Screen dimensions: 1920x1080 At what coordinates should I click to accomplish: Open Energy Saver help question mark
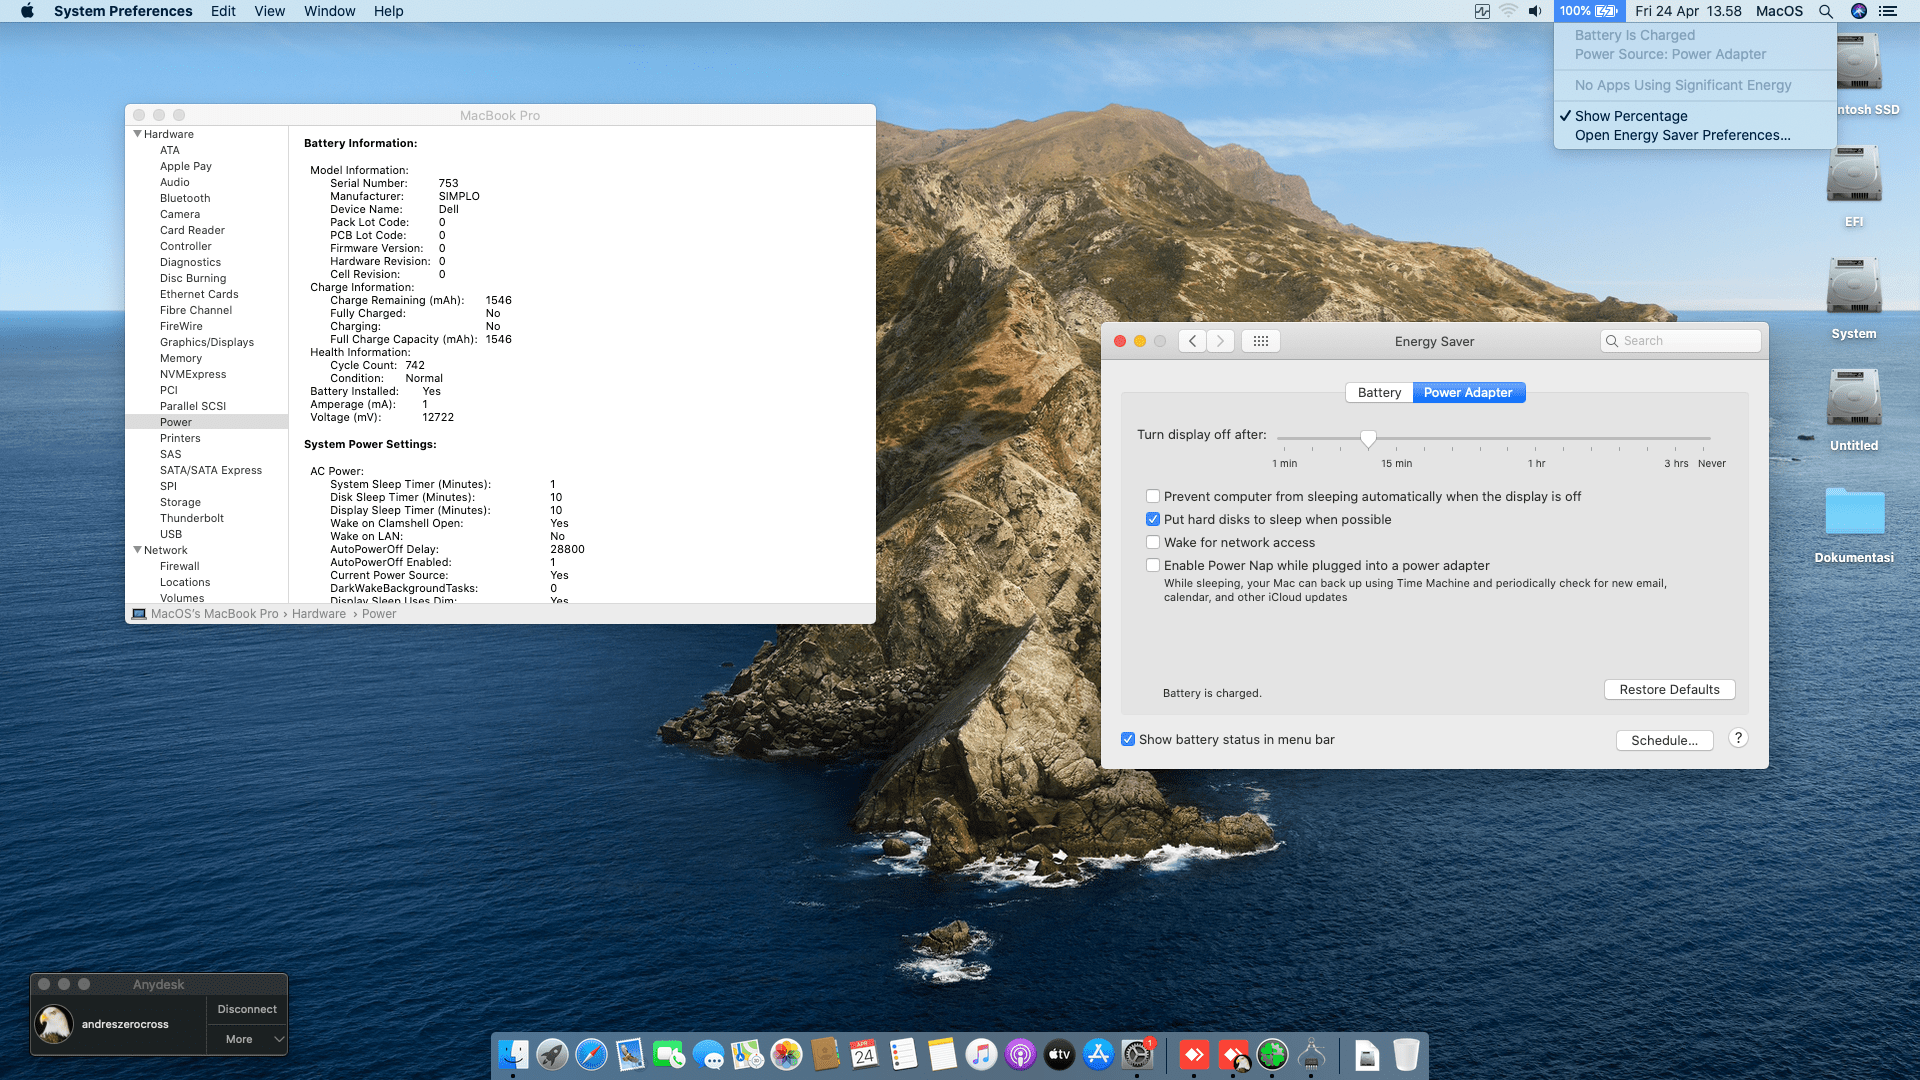pyautogui.click(x=1738, y=738)
